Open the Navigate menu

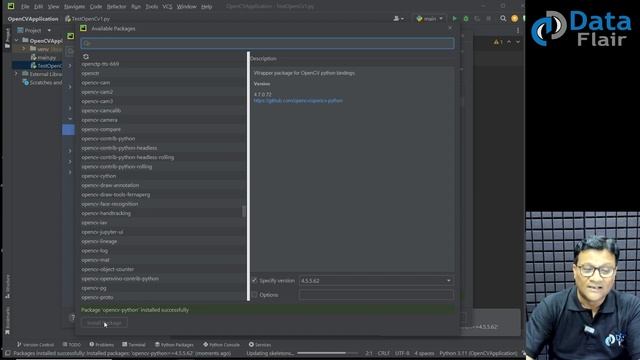tap(74, 7)
